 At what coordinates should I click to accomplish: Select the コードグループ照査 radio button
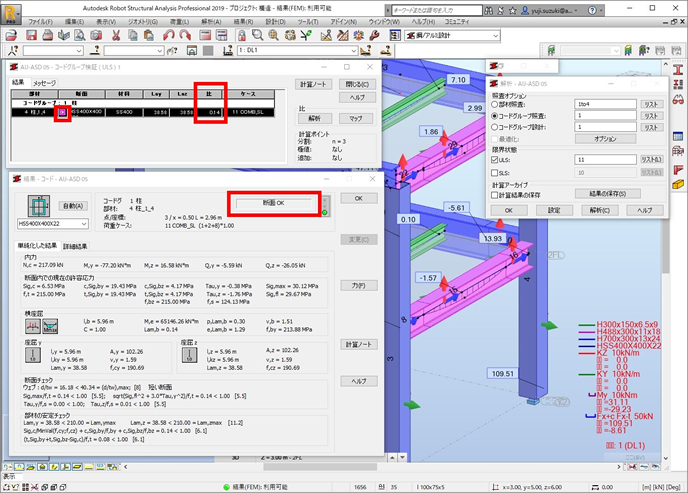494,116
